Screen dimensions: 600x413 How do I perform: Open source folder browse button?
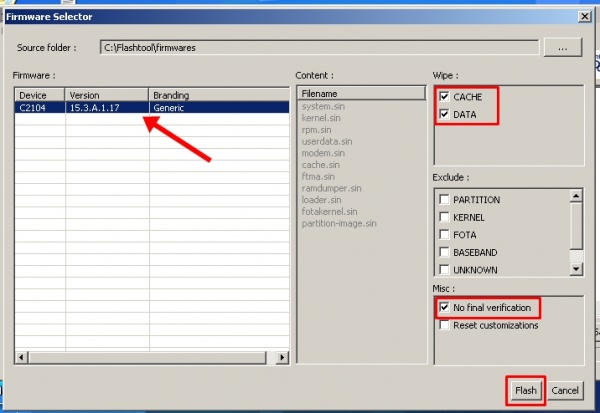tap(563, 48)
